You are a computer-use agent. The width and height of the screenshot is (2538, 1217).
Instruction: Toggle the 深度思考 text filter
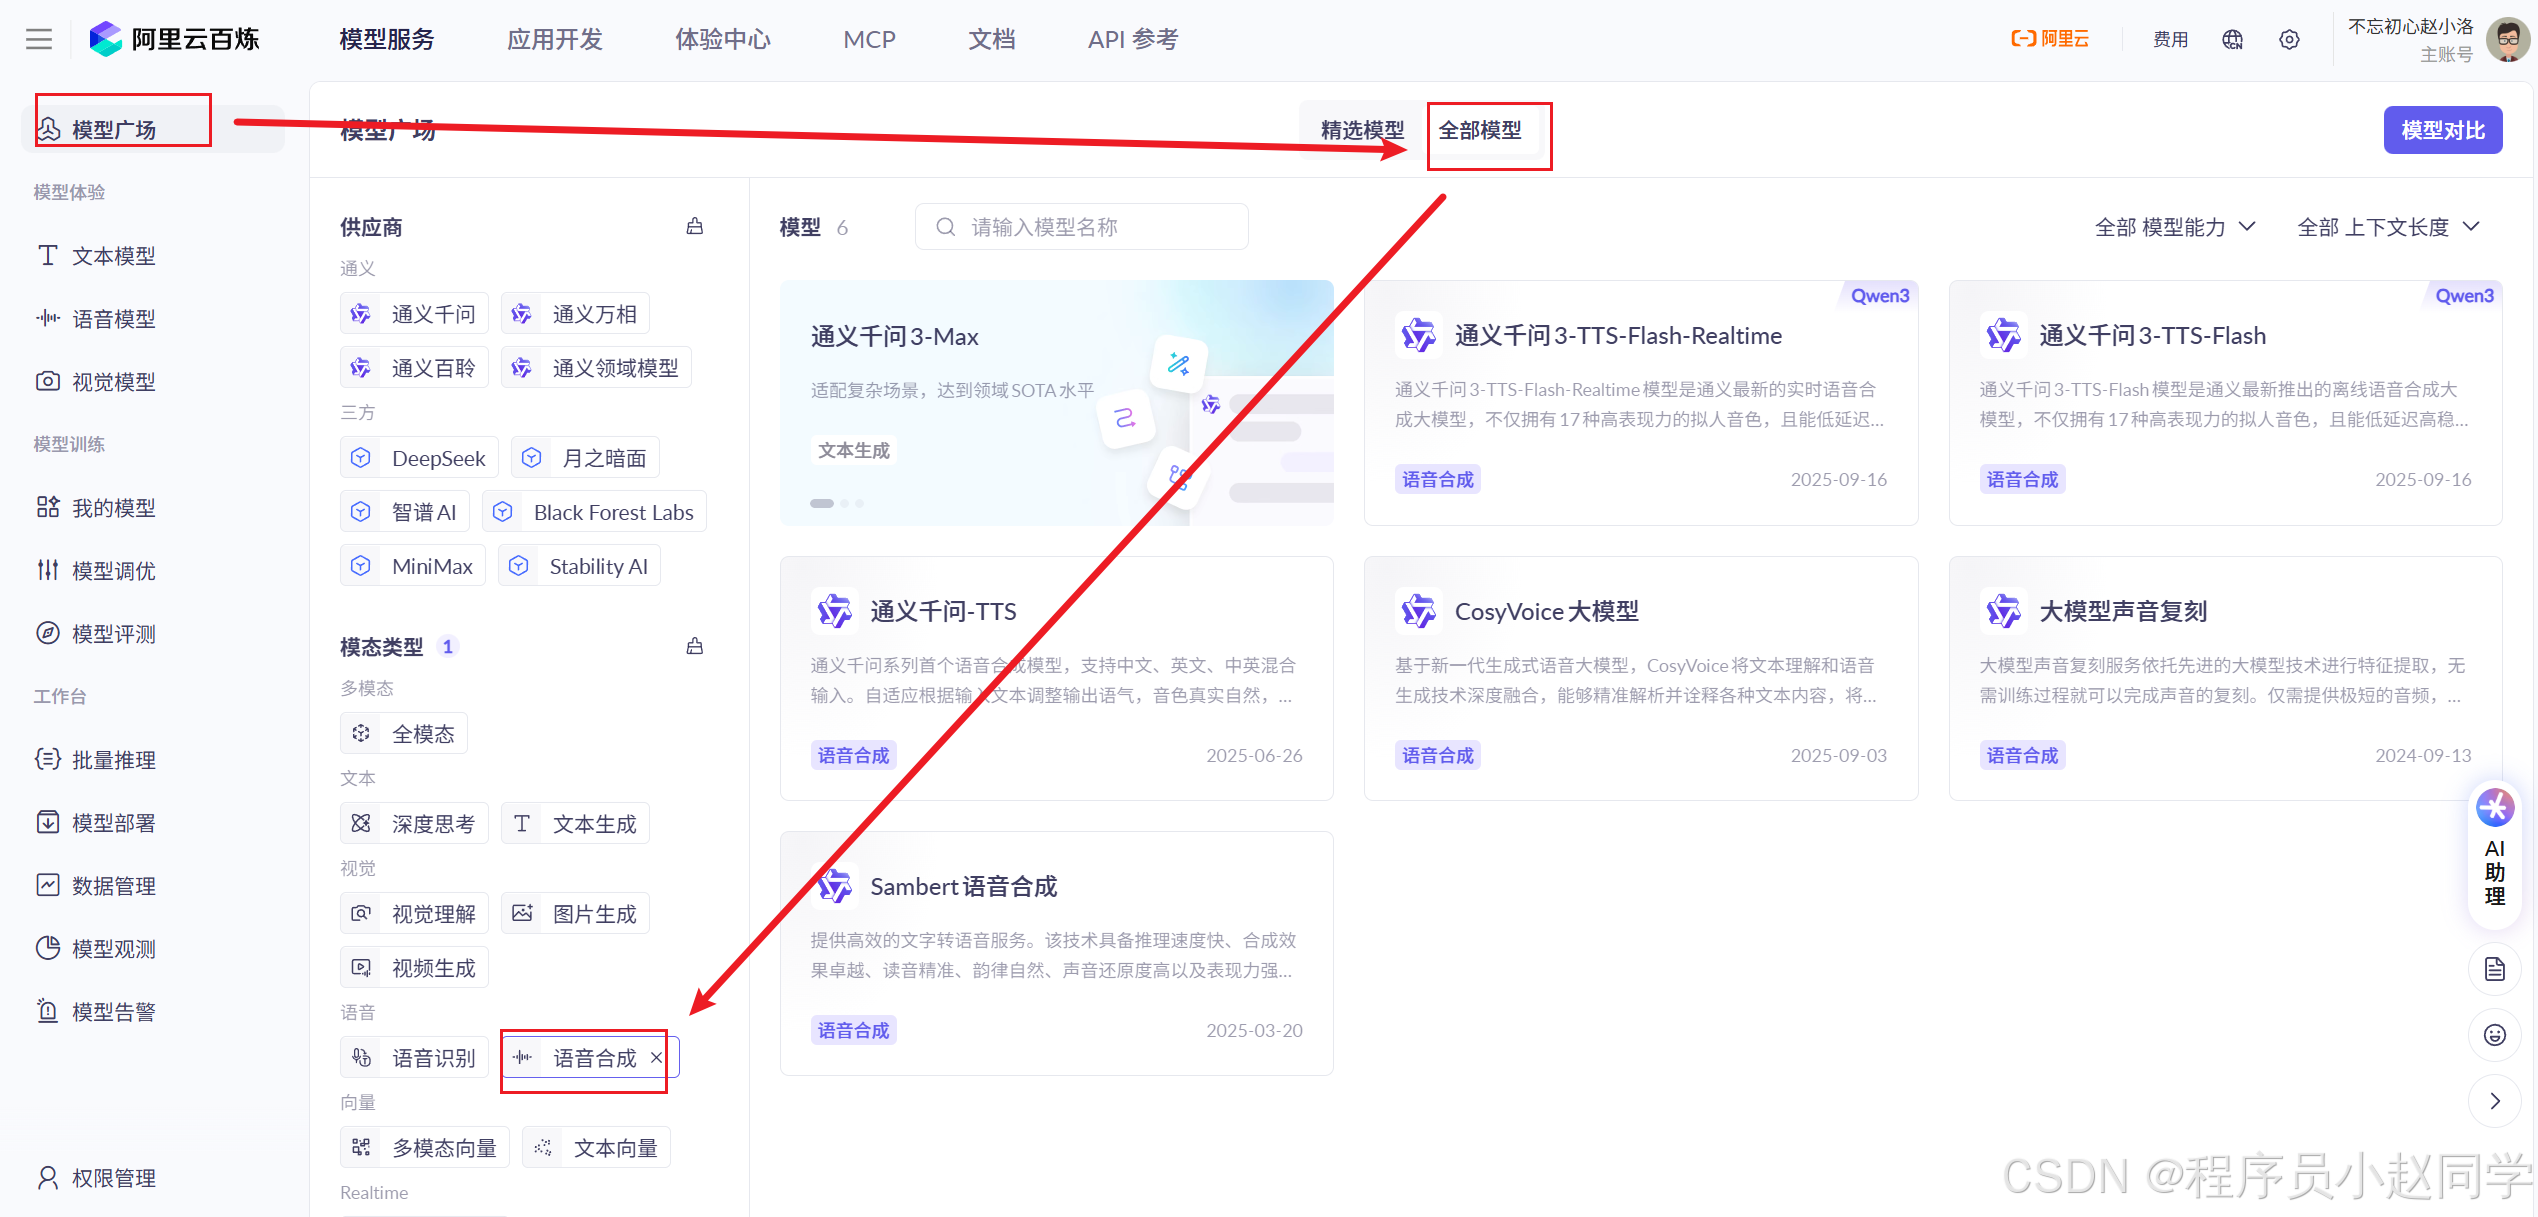(x=414, y=823)
